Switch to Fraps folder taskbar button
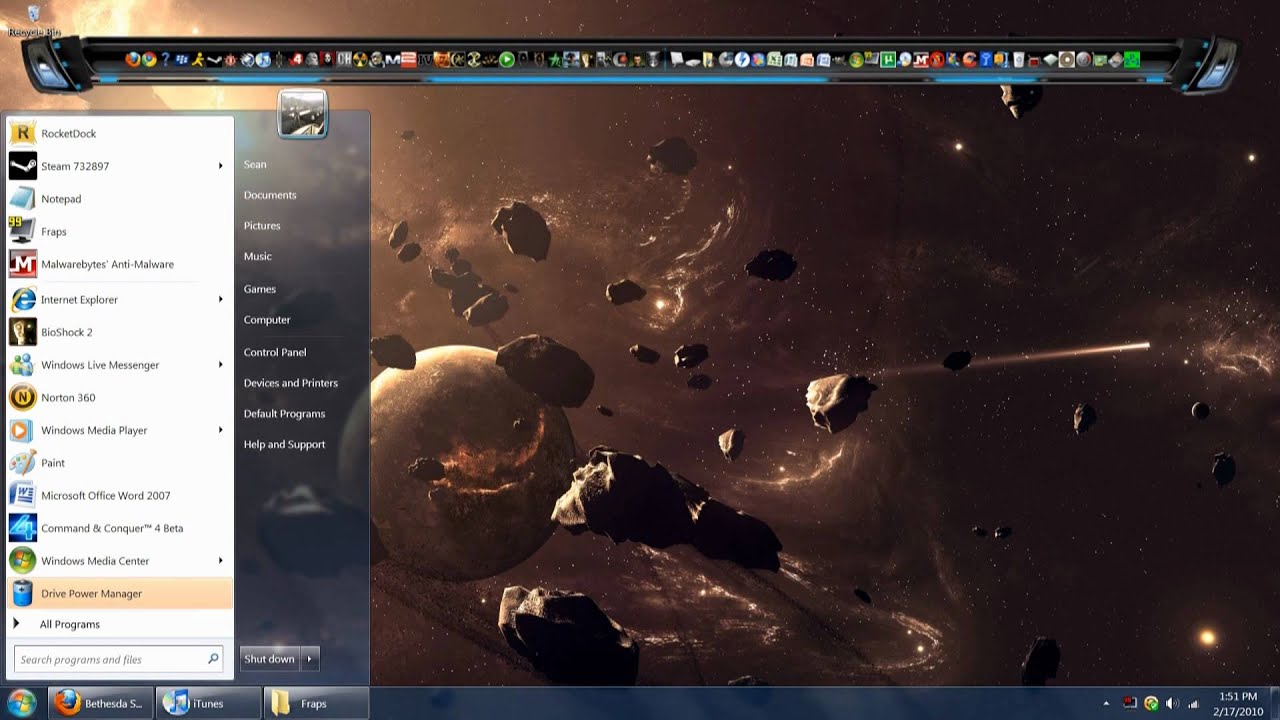This screenshot has width=1280, height=720. click(x=316, y=703)
